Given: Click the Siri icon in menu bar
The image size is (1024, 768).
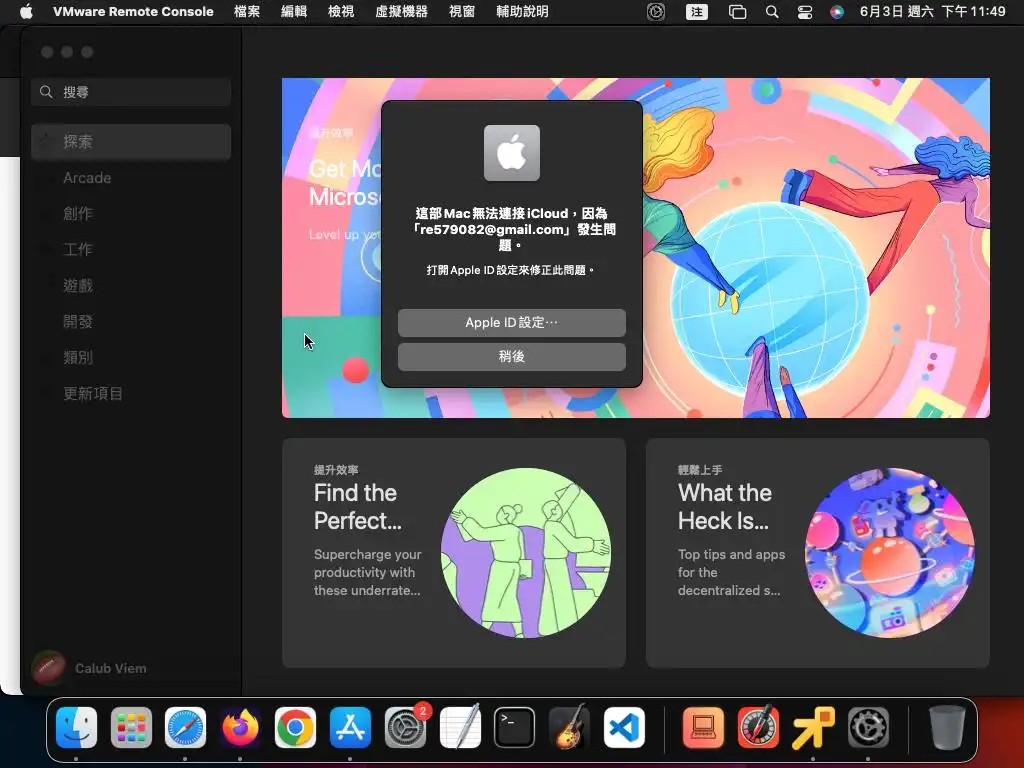Looking at the screenshot, I should pos(837,12).
